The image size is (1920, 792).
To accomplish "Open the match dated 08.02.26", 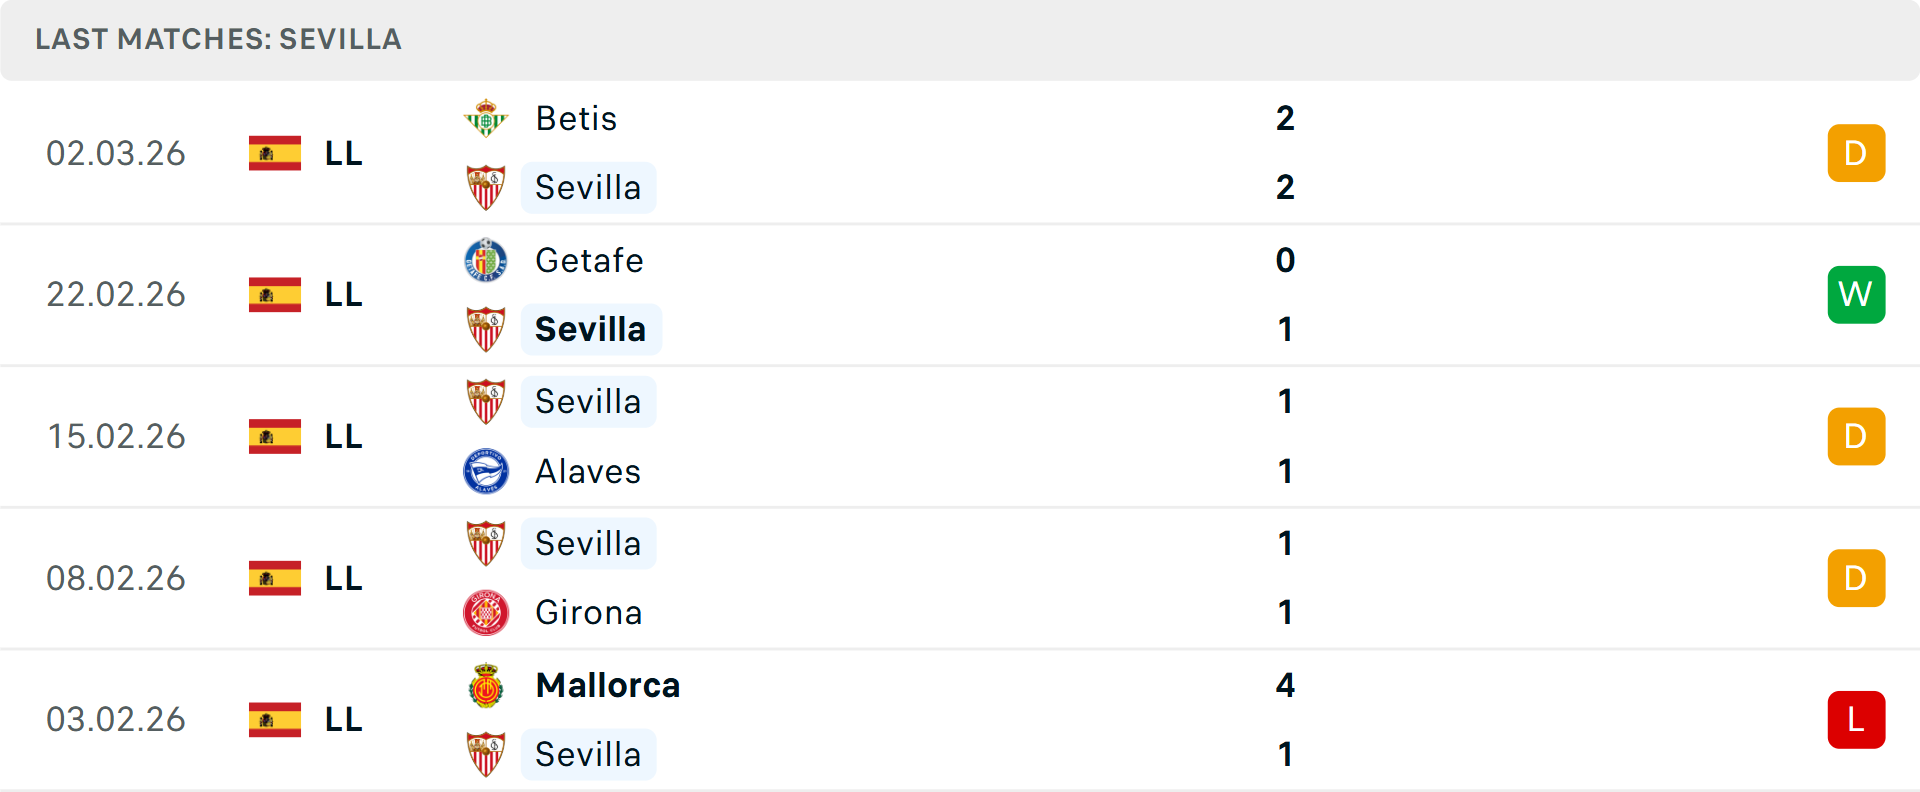I will (116, 579).
